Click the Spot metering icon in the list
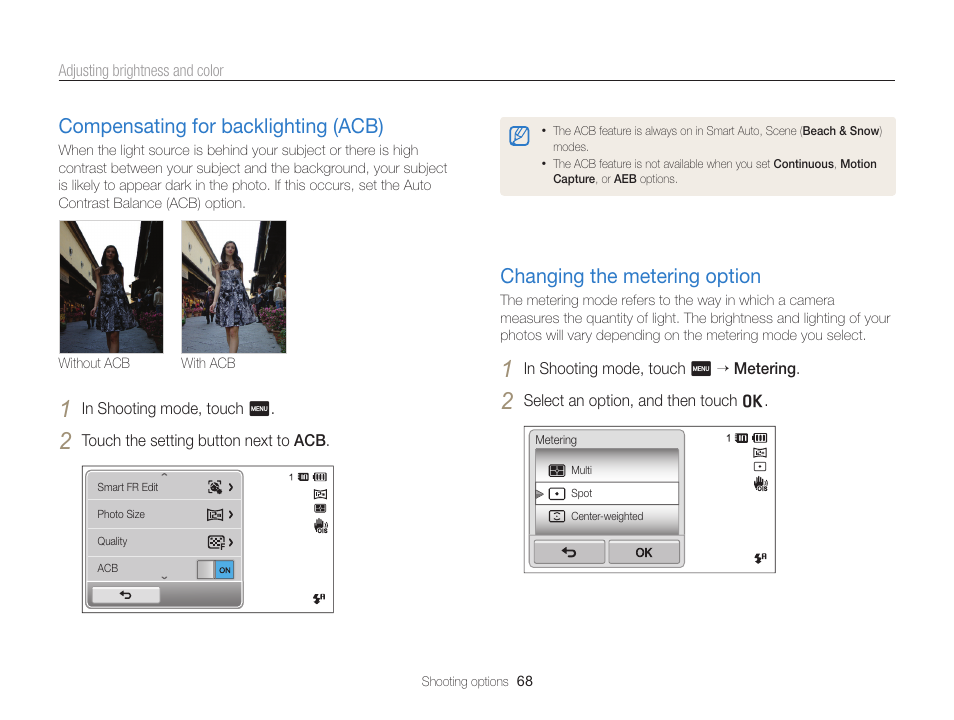The image size is (954, 720). tap(557, 494)
